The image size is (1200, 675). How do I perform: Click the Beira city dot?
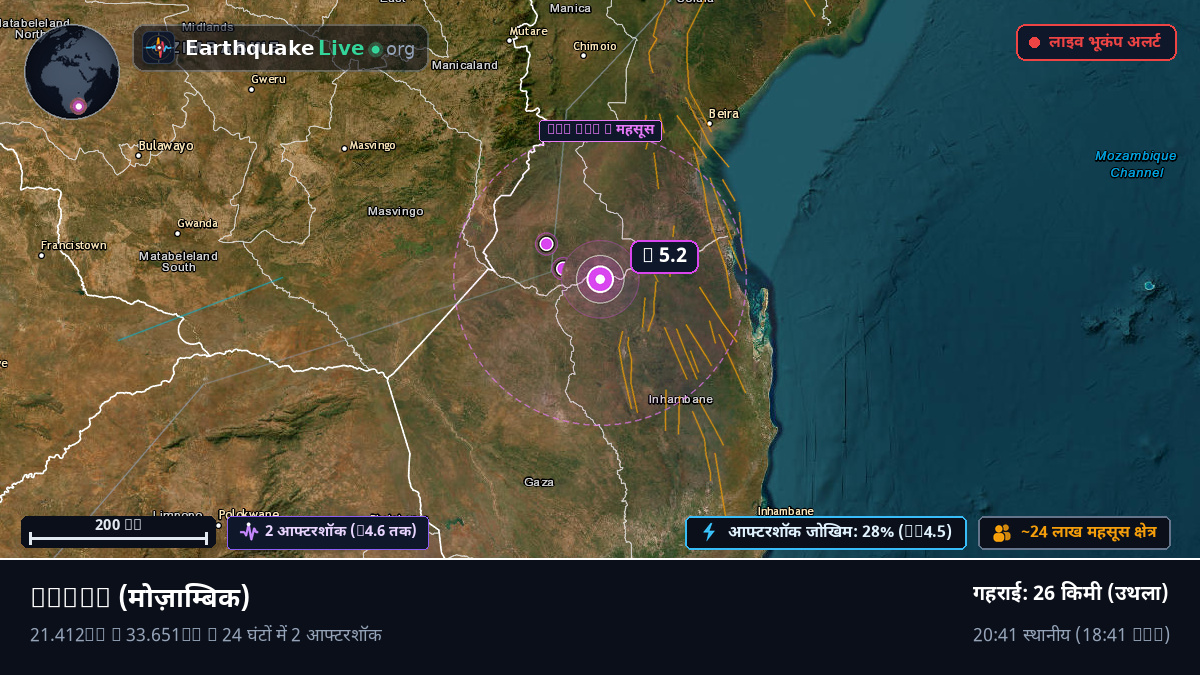tap(709, 123)
